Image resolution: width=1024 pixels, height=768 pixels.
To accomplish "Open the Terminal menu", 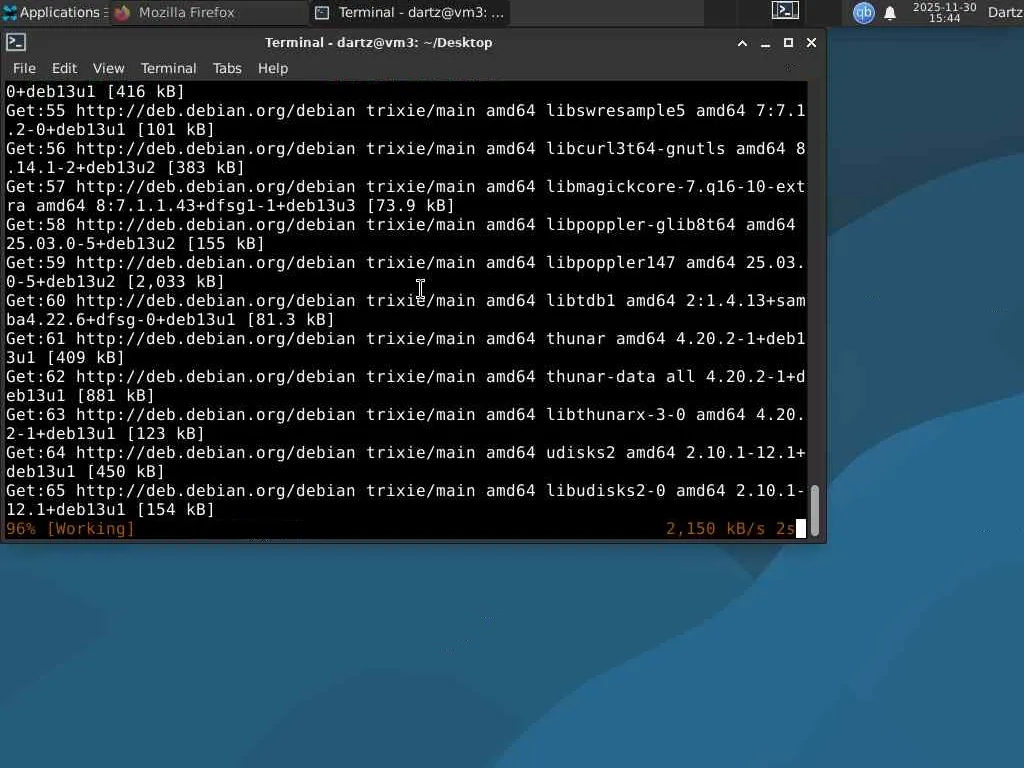I will (168, 68).
